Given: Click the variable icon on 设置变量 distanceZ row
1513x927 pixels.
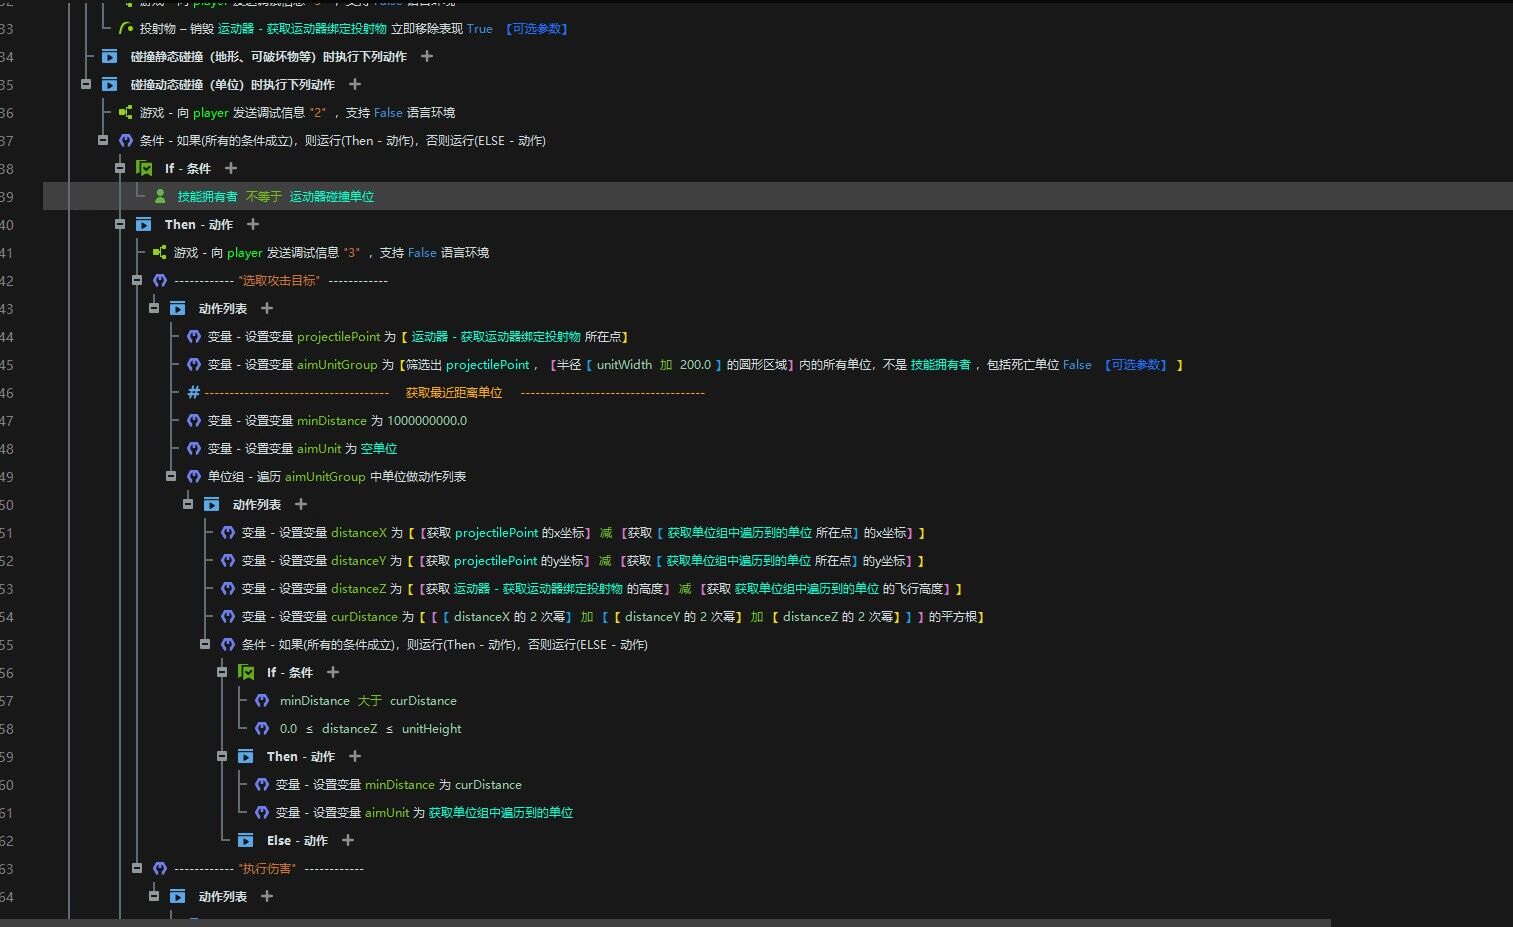Looking at the screenshot, I should (x=228, y=588).
